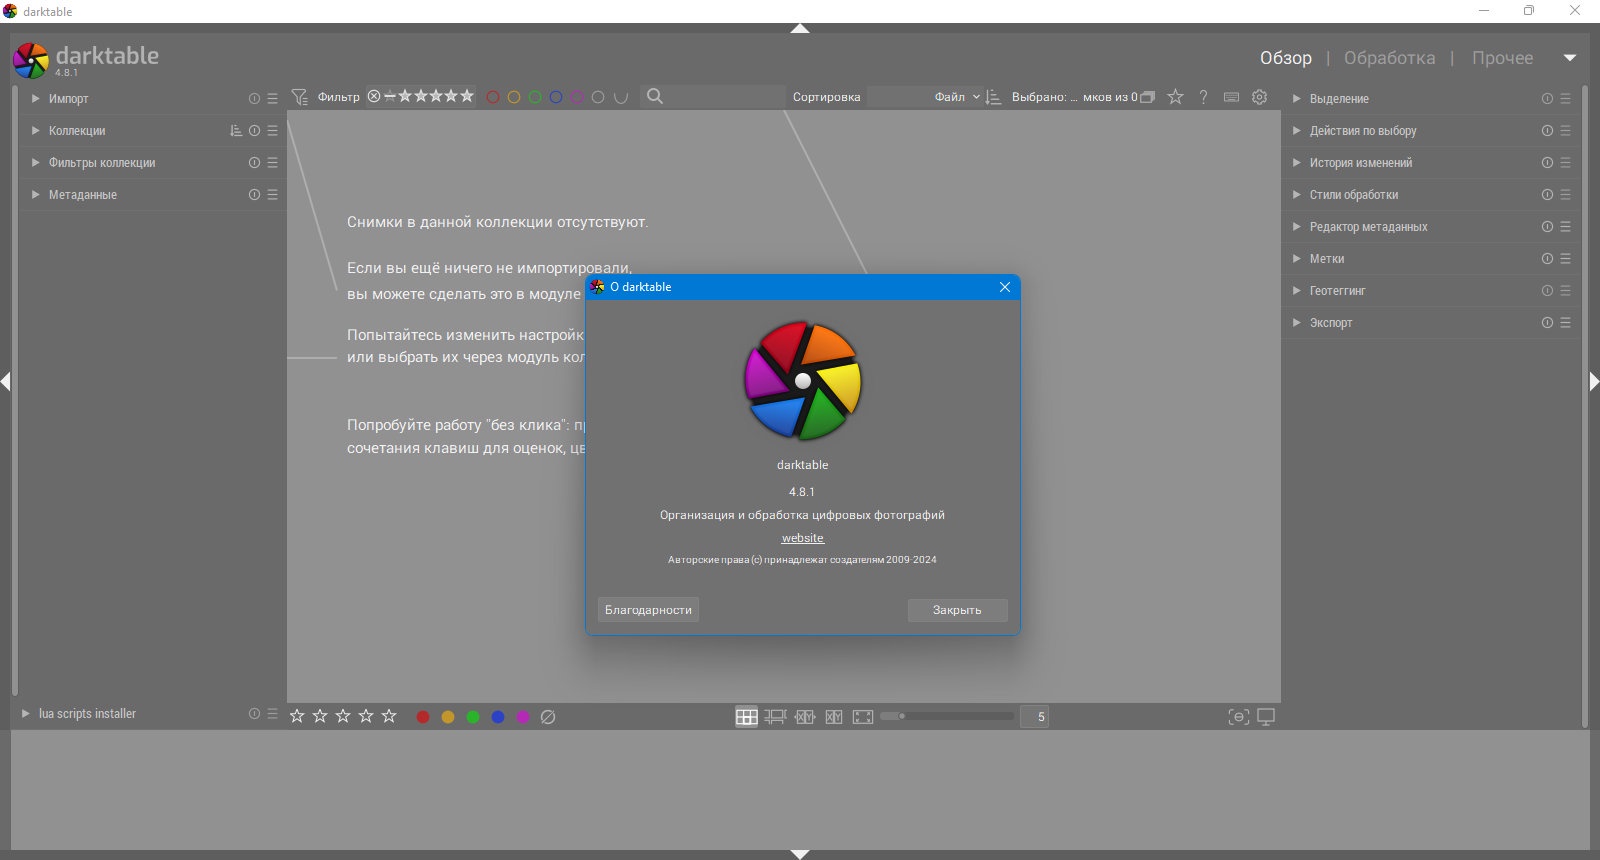Toggle the red color label filter circle
Screen dimensions: 1600x860
[x=493, y=97]
